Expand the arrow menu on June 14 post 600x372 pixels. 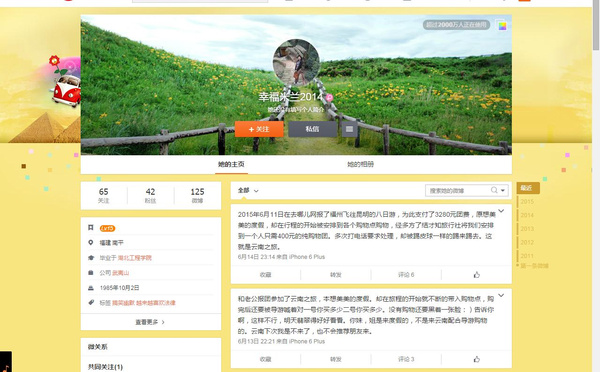point(501,211)
